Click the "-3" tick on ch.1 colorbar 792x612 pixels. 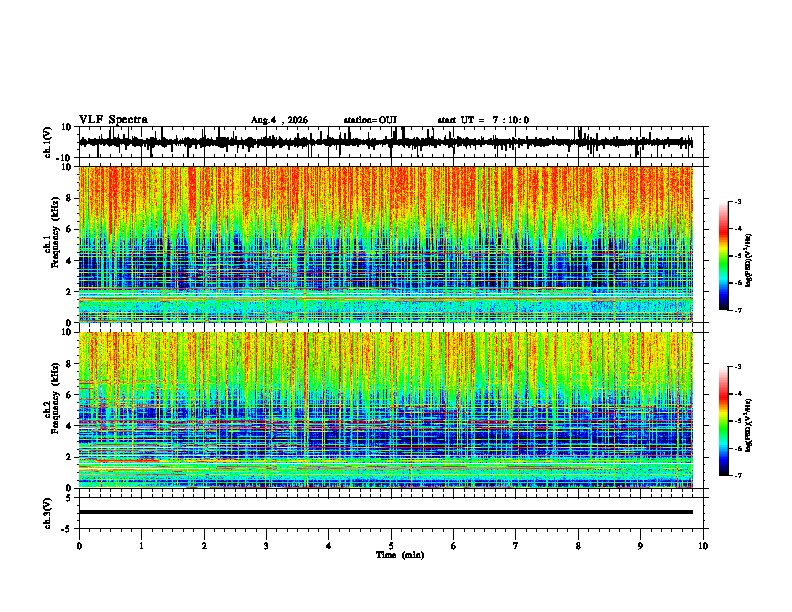pos(738,202)
